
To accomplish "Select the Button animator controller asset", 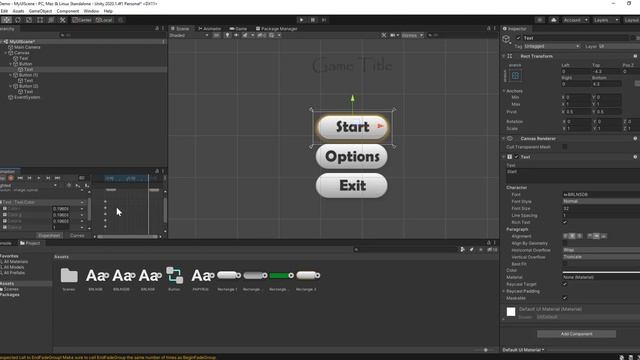I will click(x=174, y=278).
